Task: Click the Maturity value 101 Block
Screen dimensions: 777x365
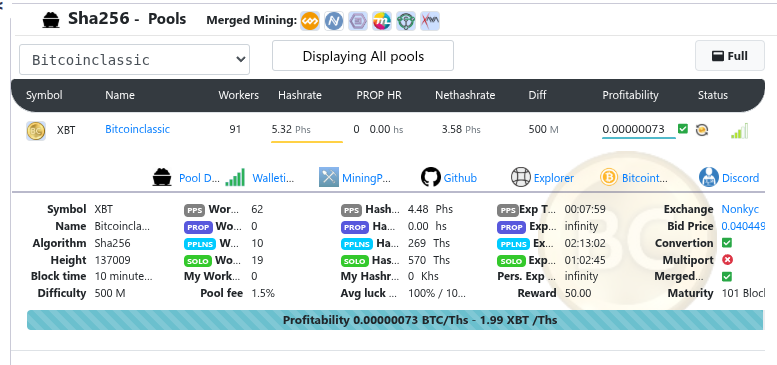Action: (x=743, y=293)
